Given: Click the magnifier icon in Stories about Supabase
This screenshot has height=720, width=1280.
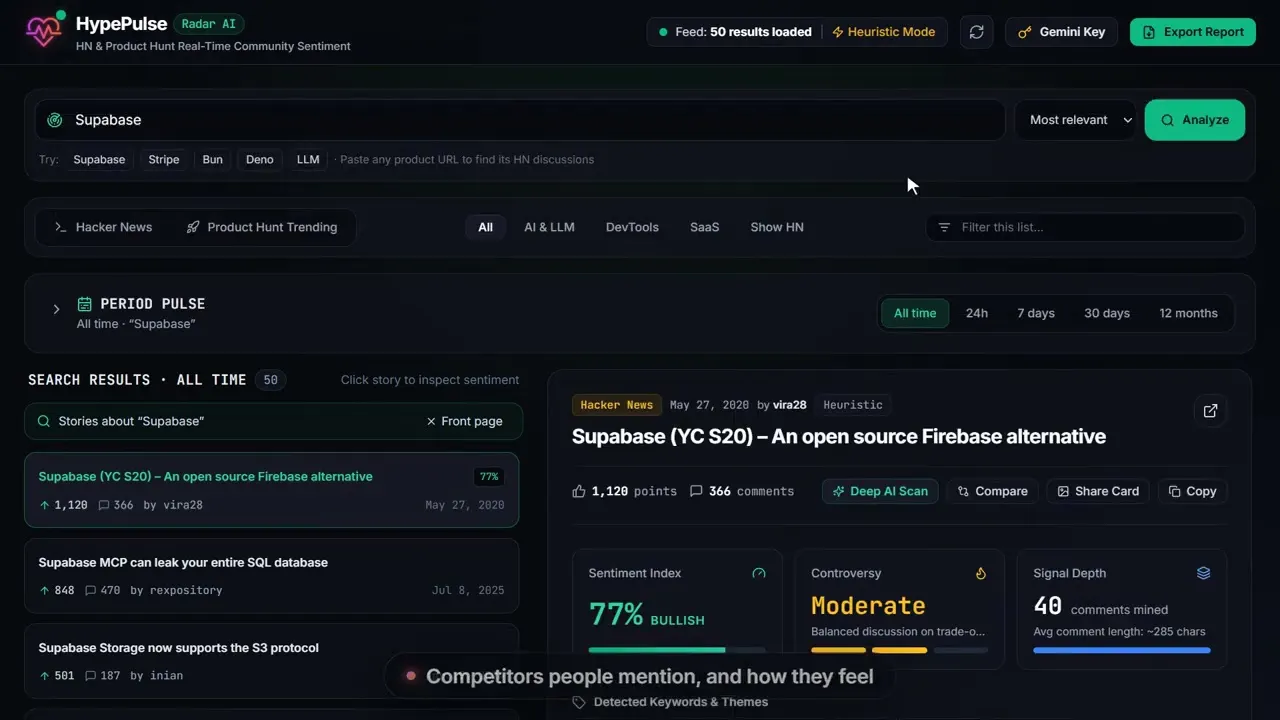Looking at the screenshot, I should 44,421.
